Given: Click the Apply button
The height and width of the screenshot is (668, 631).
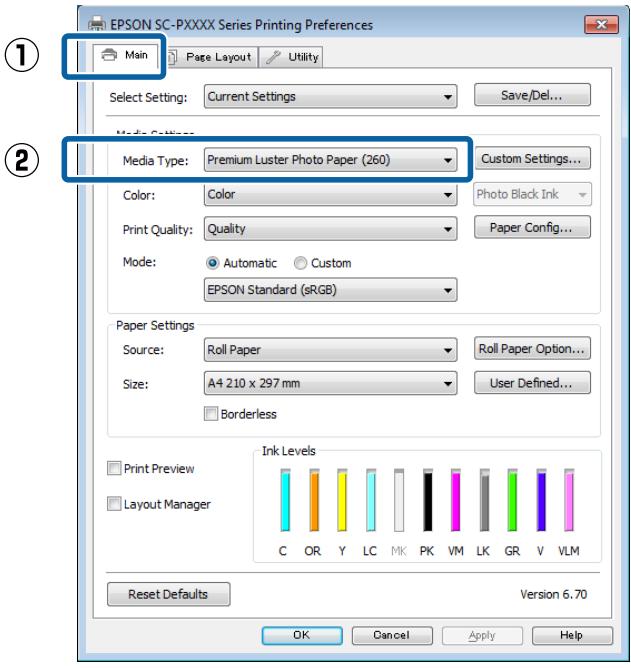Looking at the screenshot, I should click(482, 635).
